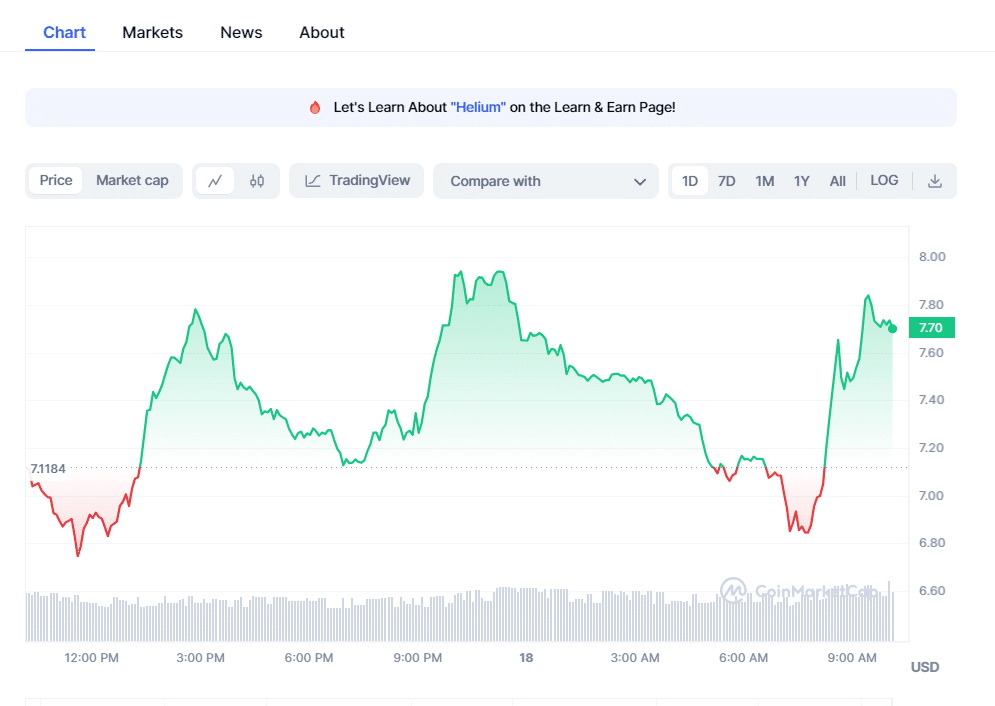The image size is (995, 706).
Task: Click the 7.70 current price label
Action: [x=931, y=327]
